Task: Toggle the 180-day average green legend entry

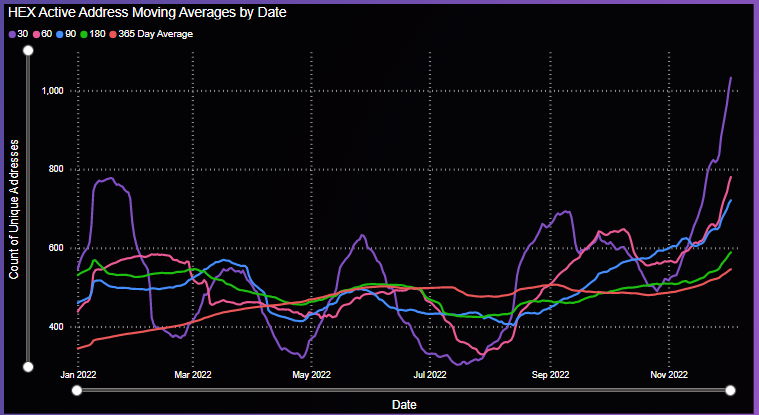Action: (x=92, y=34)
